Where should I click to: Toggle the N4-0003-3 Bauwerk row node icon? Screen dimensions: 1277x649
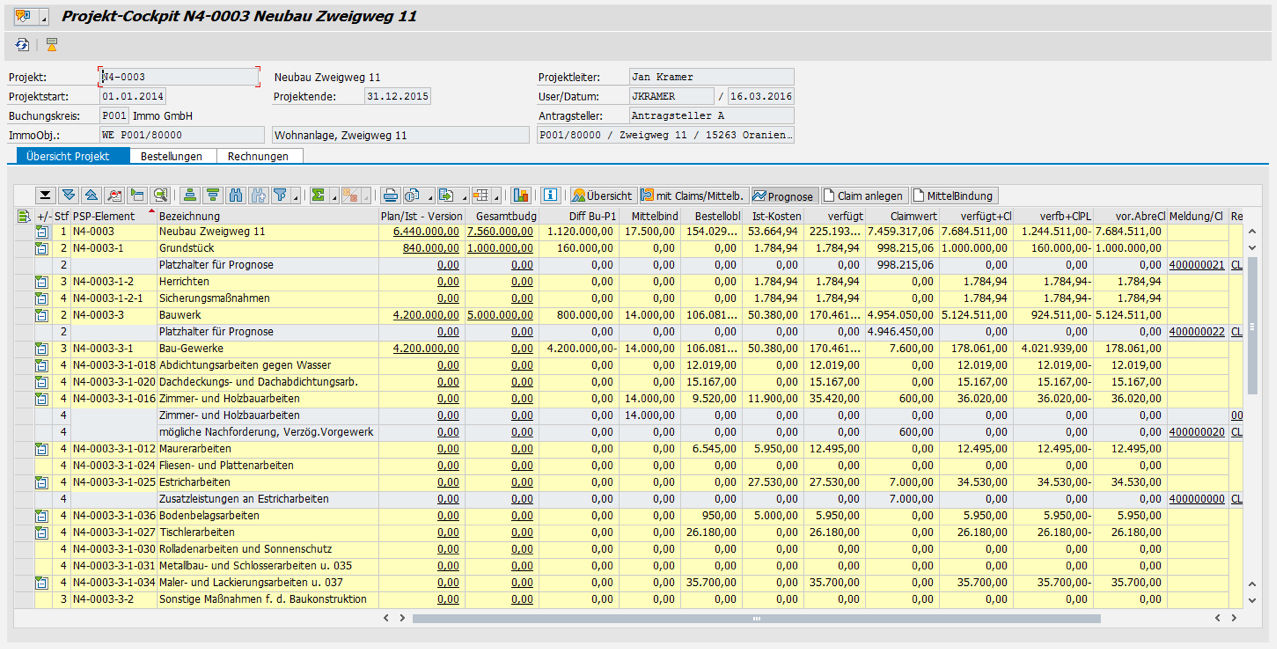click(x=42, y=315)
